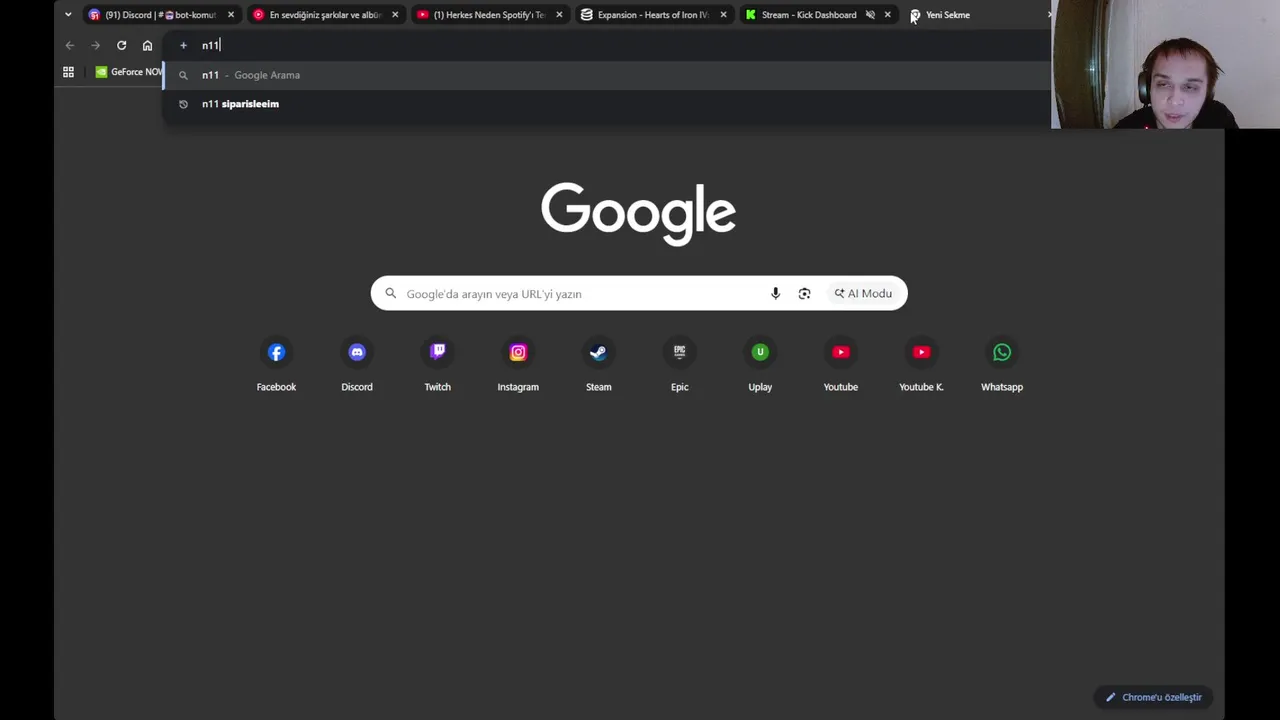The width and height of the screenshot is (1280, 720).
Task: Open the apps grid in bookmarks bar
Action: (x=68, y=72)
